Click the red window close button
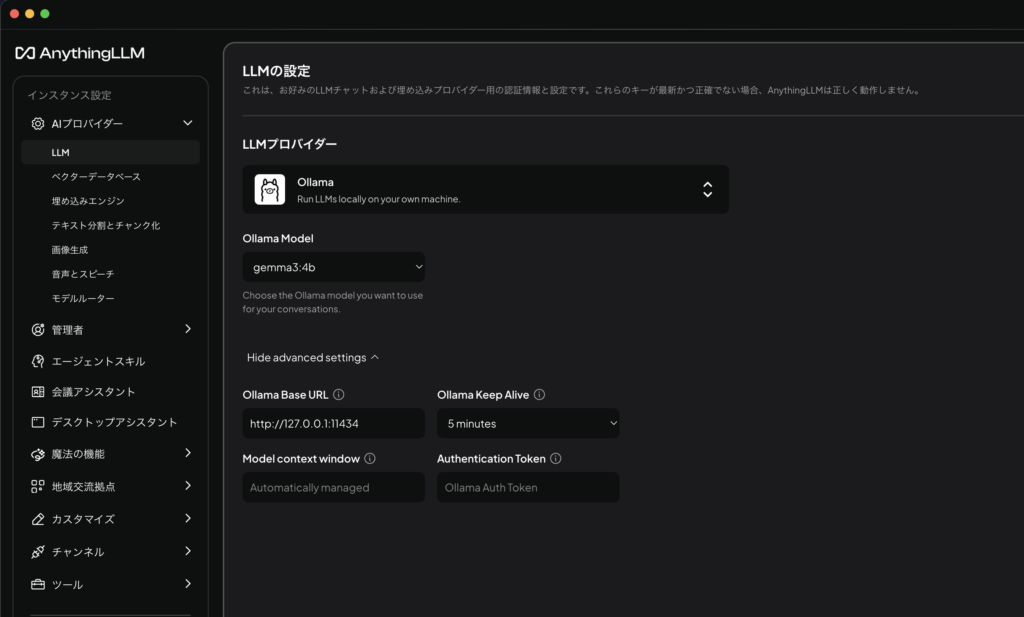This screenshot has height=617, width=1024. point(14,14)
